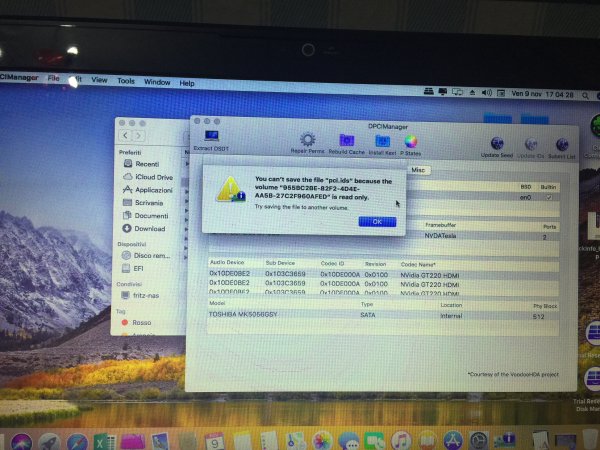Toggle the Builtin checkbox for en0

click(549, 197)
